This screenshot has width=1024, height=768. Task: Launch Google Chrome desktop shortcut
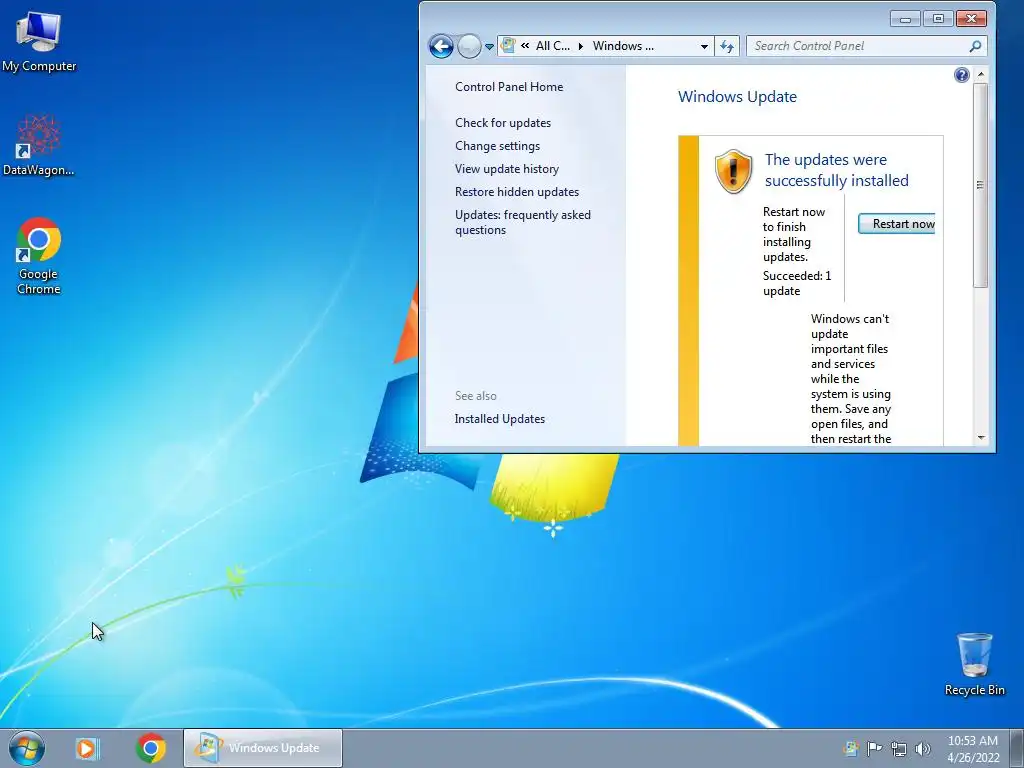pyautogui.click(x=39, y=256)
